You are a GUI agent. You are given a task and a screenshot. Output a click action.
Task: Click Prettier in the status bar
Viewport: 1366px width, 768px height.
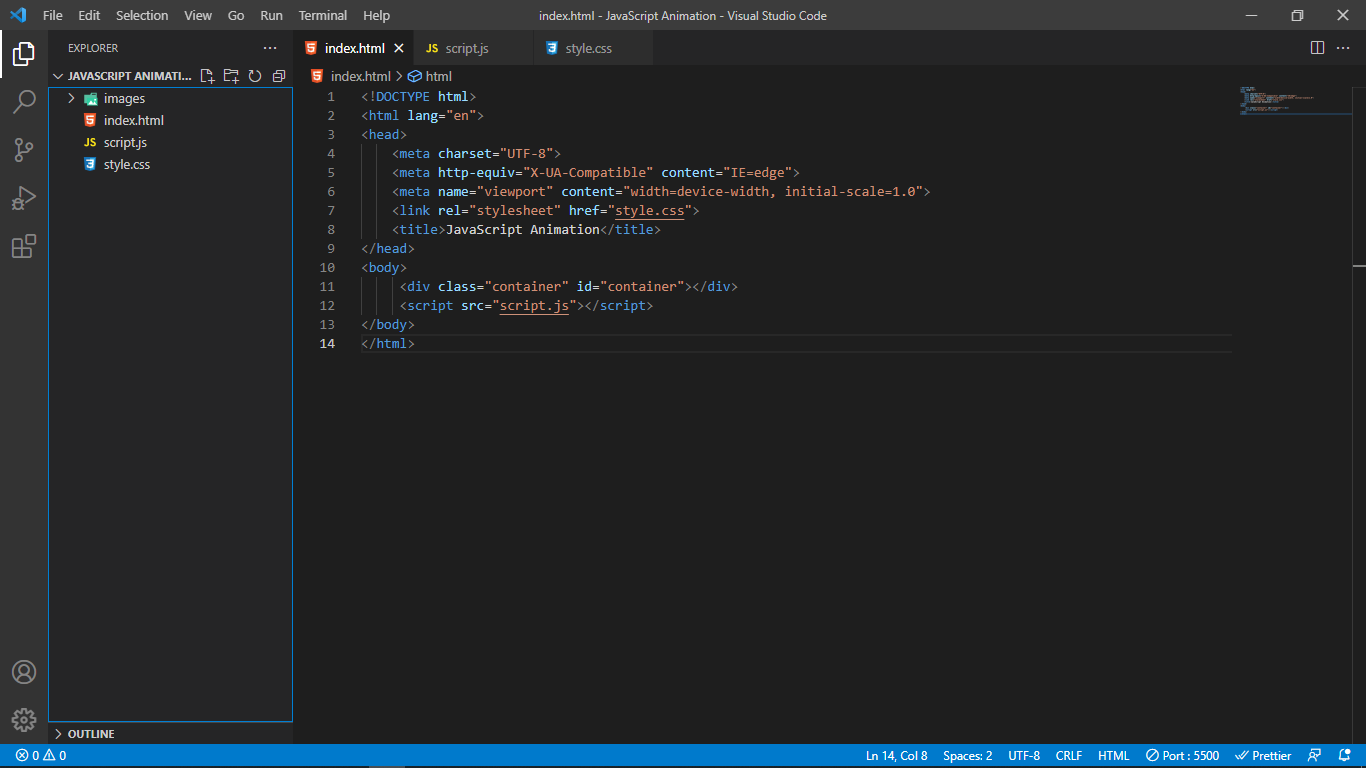tap(1263, 755)
